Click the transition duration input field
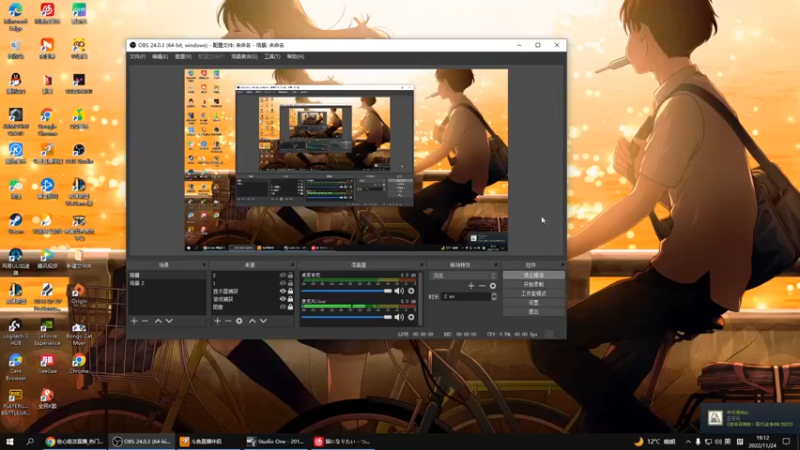The image size is (800, 450). coord(466,296)
